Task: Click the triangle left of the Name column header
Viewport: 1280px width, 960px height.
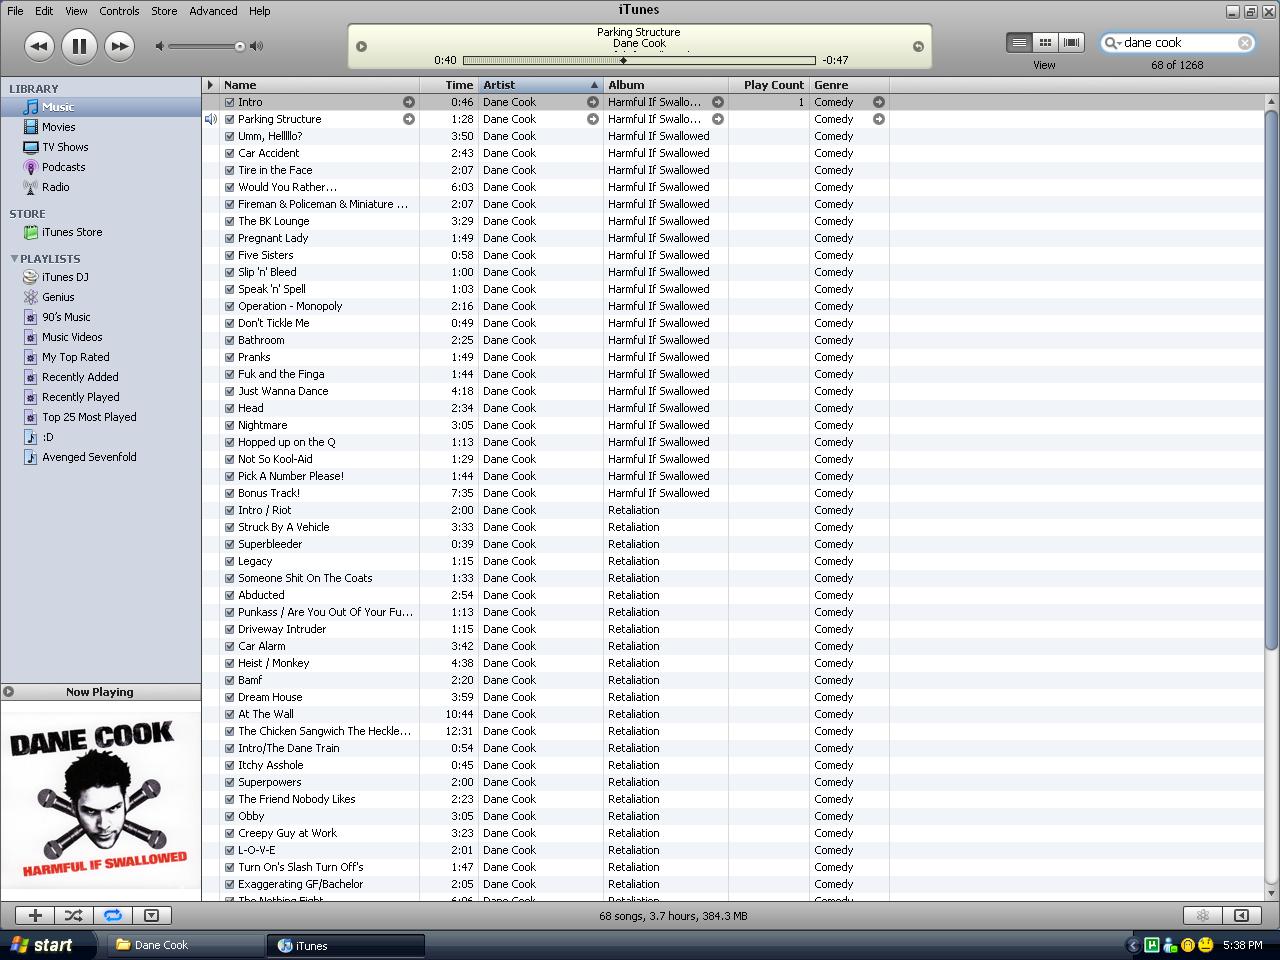Action: pyautogui.click(x=210, y=85)
